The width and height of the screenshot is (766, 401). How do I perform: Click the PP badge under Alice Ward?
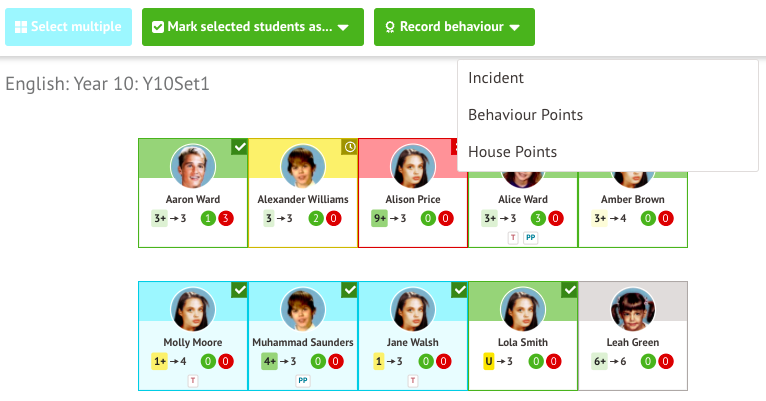(531, 237)
